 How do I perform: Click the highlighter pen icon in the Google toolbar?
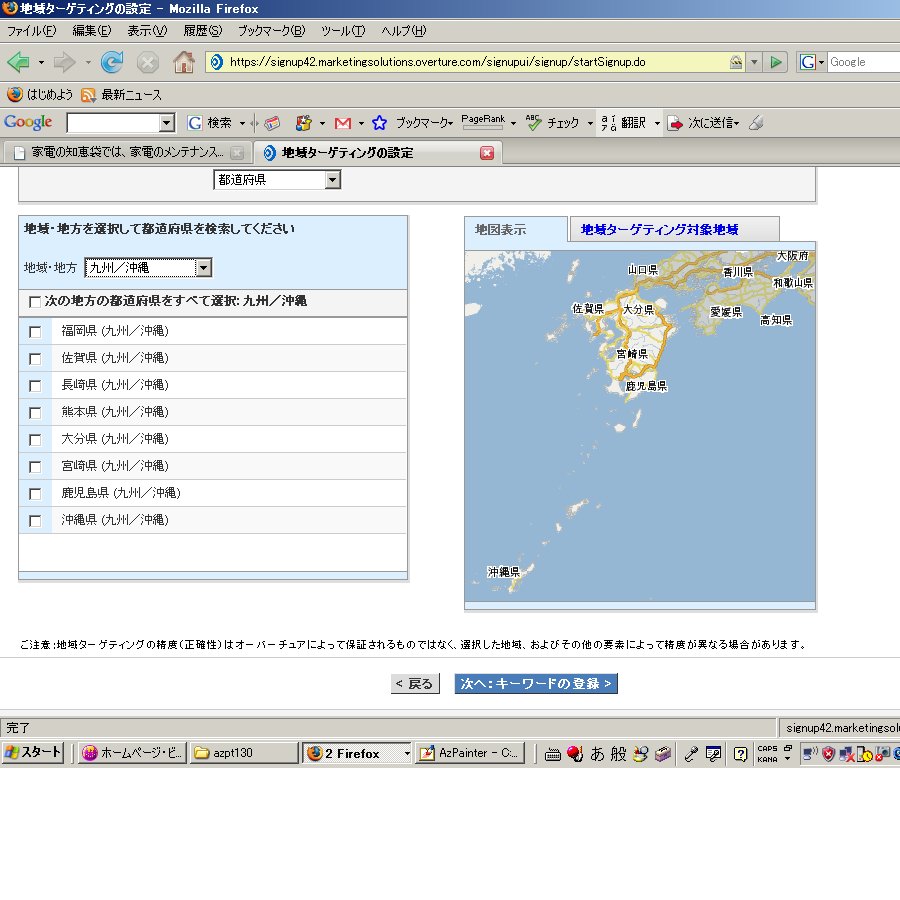[x=757, y=122]
